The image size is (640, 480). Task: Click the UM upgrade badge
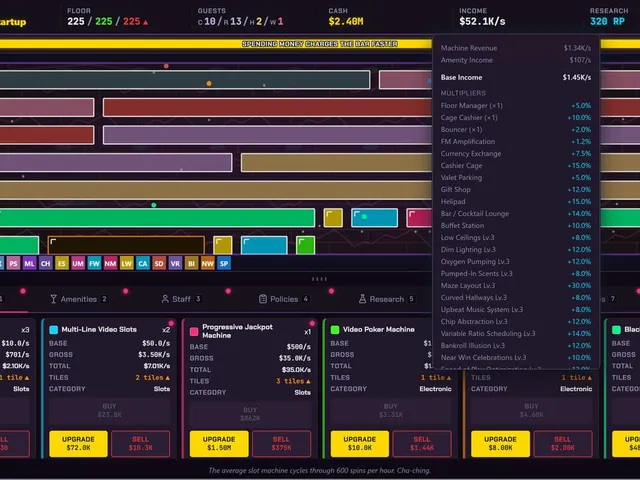click(x=78, y=263)
